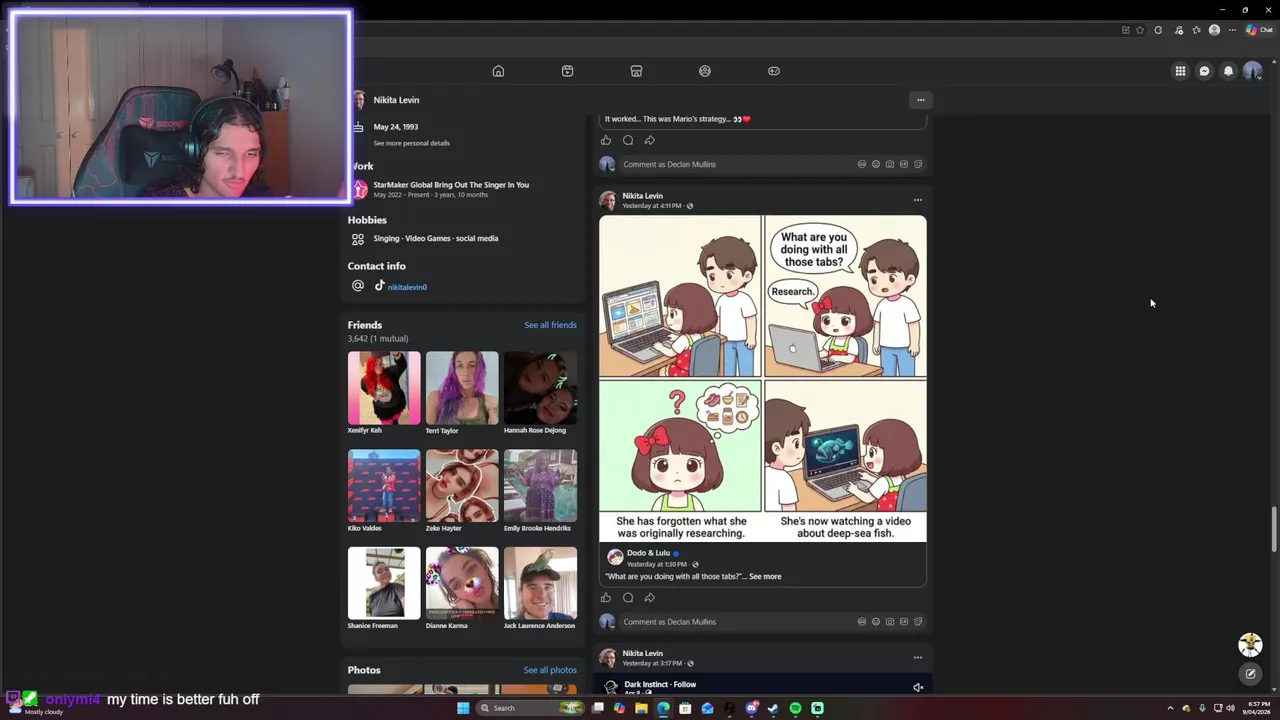
Task: Click See all friends link
Action: point(550,325)
